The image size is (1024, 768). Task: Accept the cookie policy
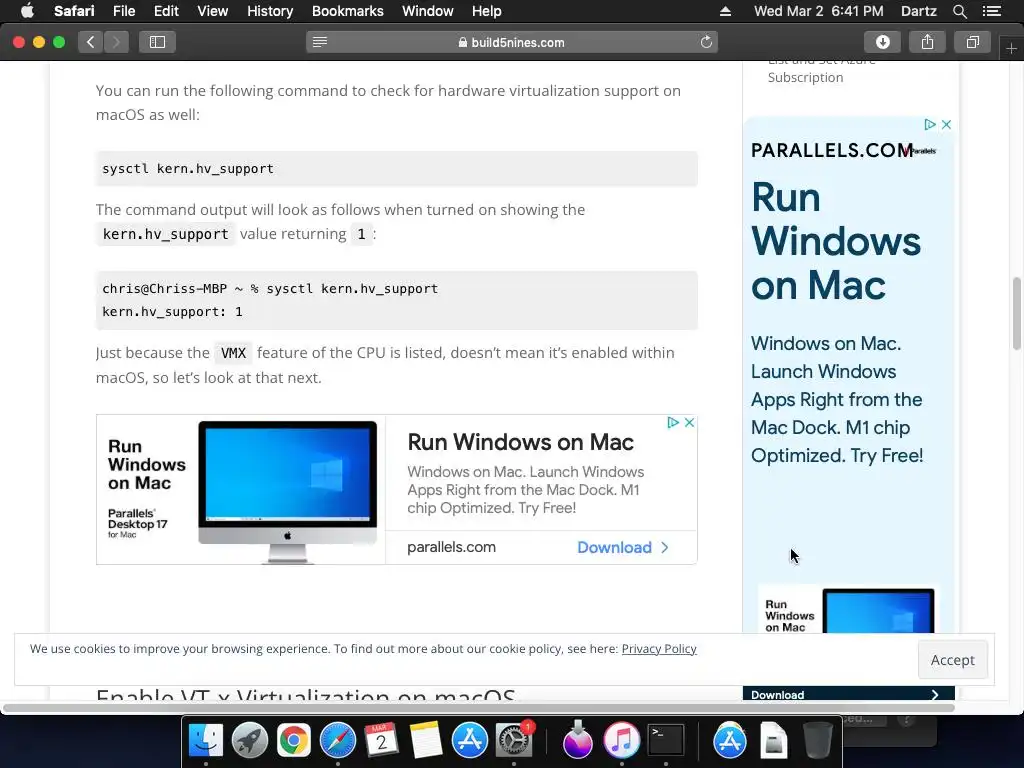tap(952, 660)
